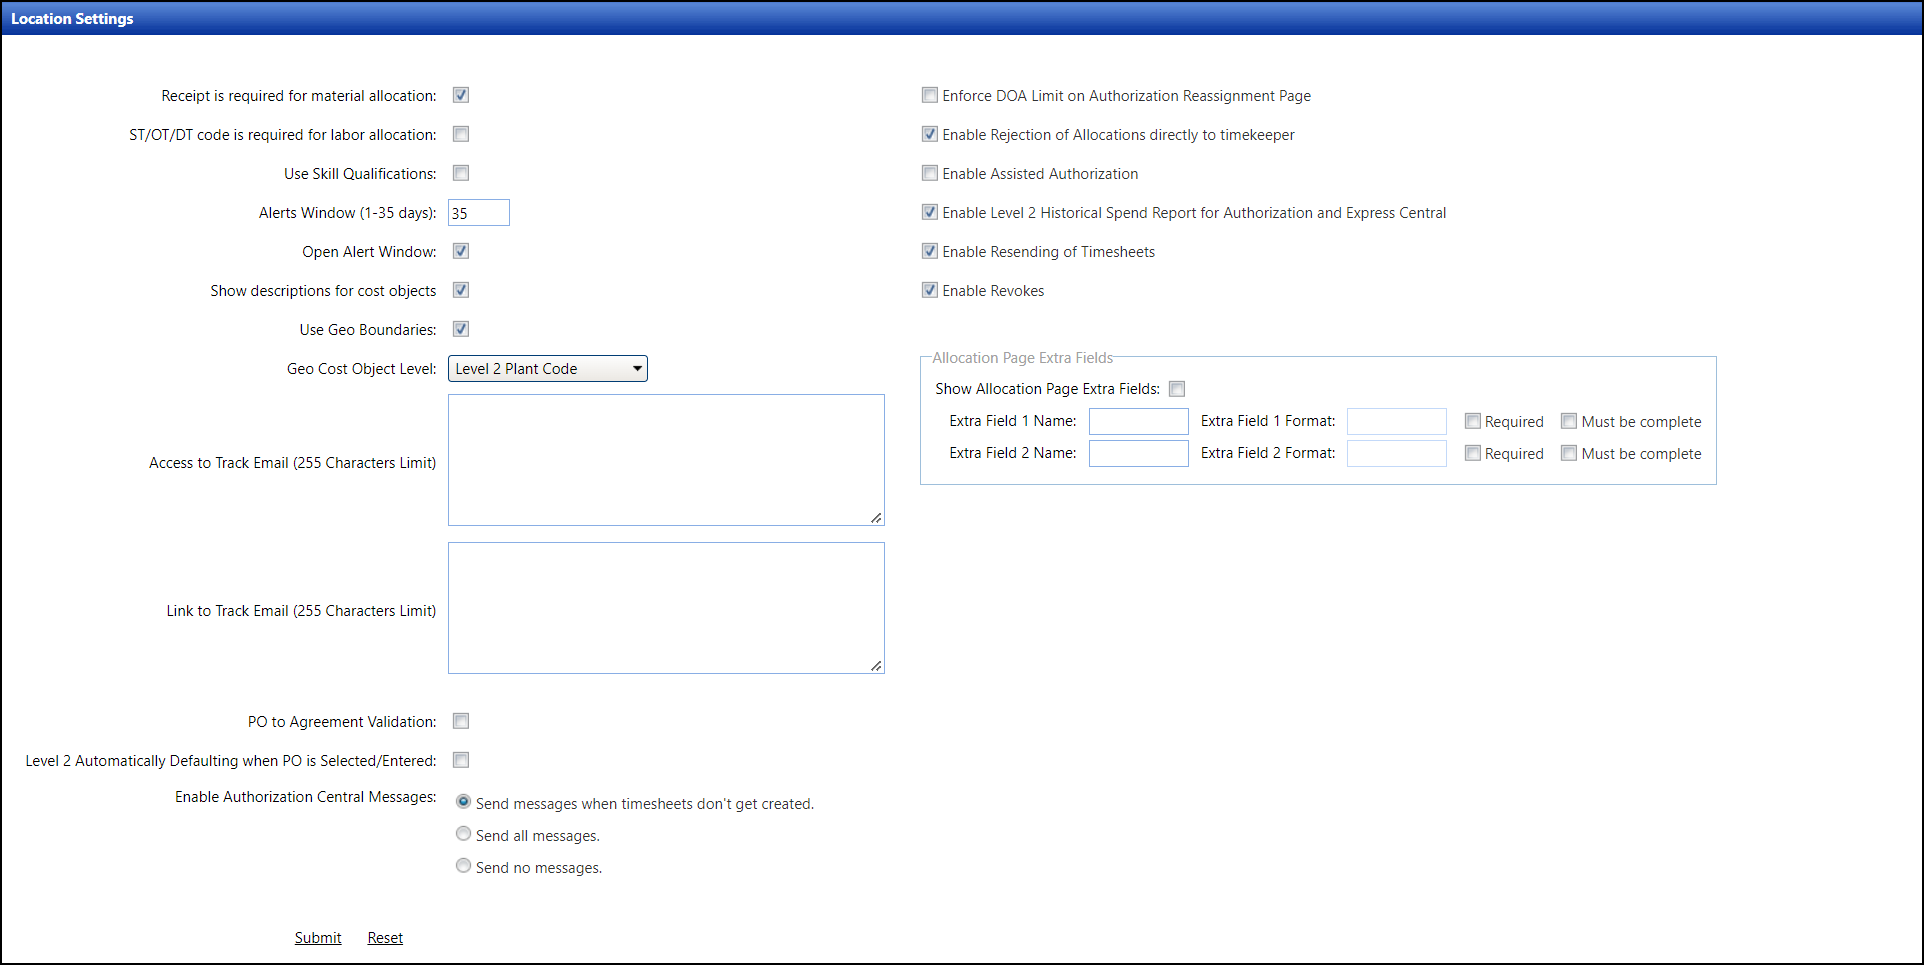Viewport: 1924px width, 965px height.
Task: Toggle the Open Alert Window checkbox
Action: (x=461, y=251)
